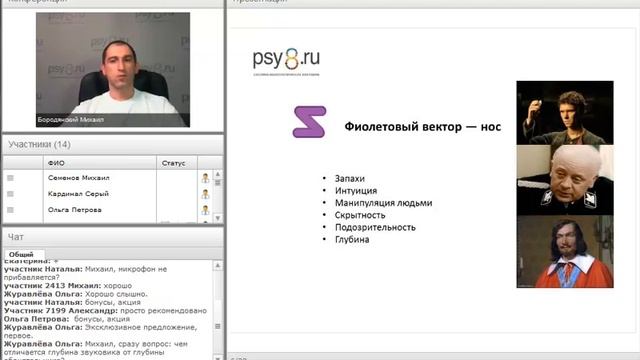Image resolution: width=640 pixels, height=360 pixels.
Task: Click the Чат panel header
Action: pos(113,237)
